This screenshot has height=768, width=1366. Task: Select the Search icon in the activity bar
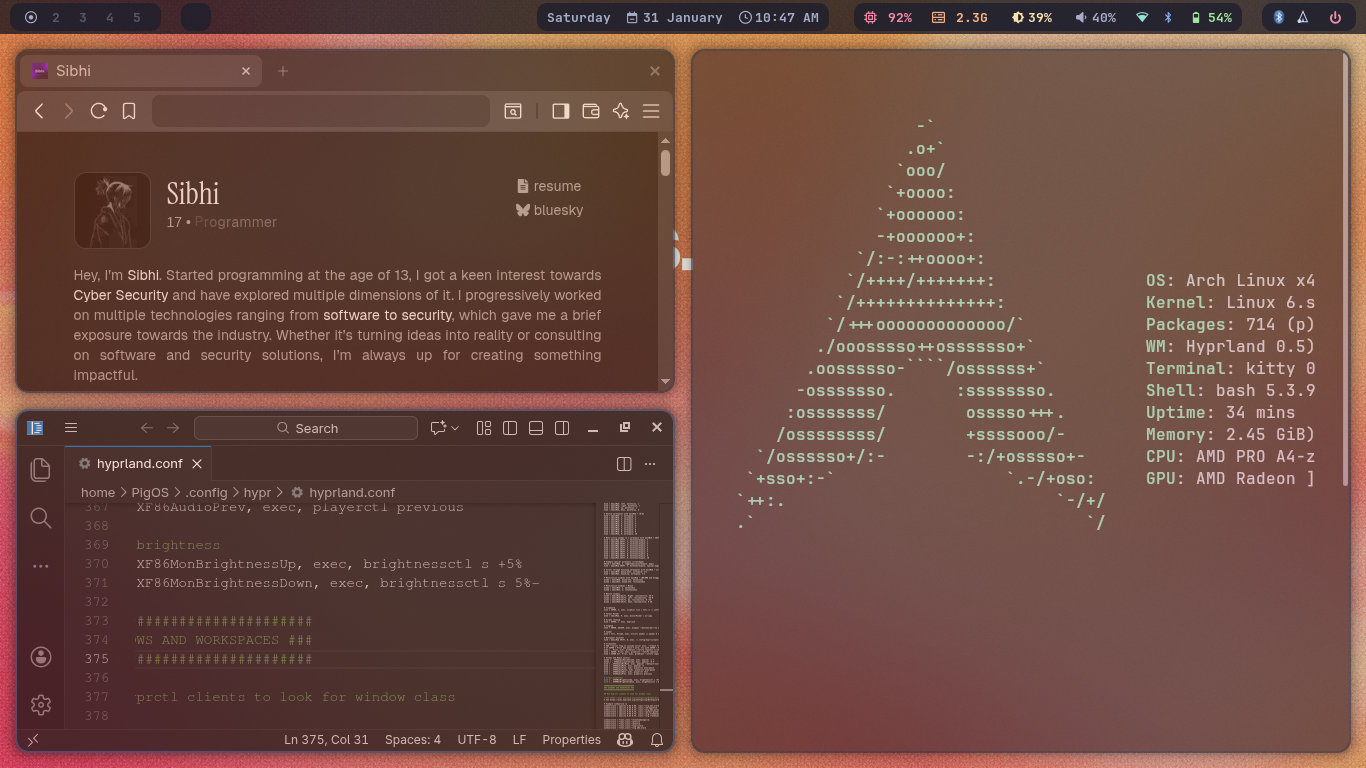[x=40, y=518]
